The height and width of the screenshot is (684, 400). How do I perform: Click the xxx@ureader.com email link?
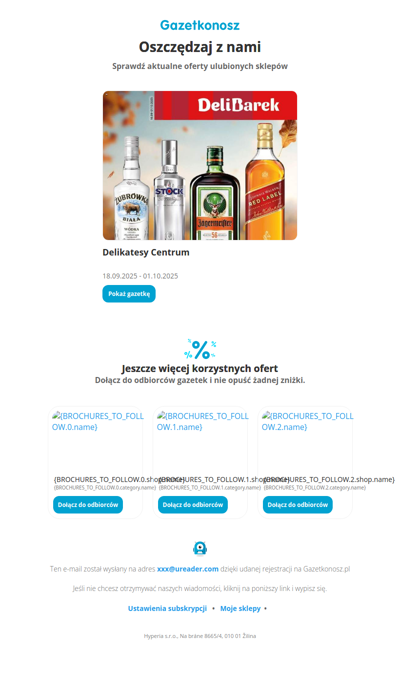click(188, 569)
